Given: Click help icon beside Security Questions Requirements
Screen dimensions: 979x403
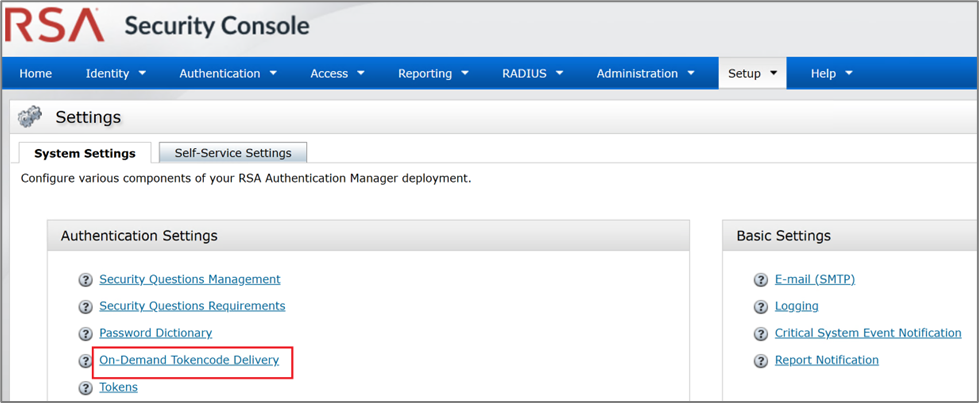Looking at the screenshot, I should (85, 307).
